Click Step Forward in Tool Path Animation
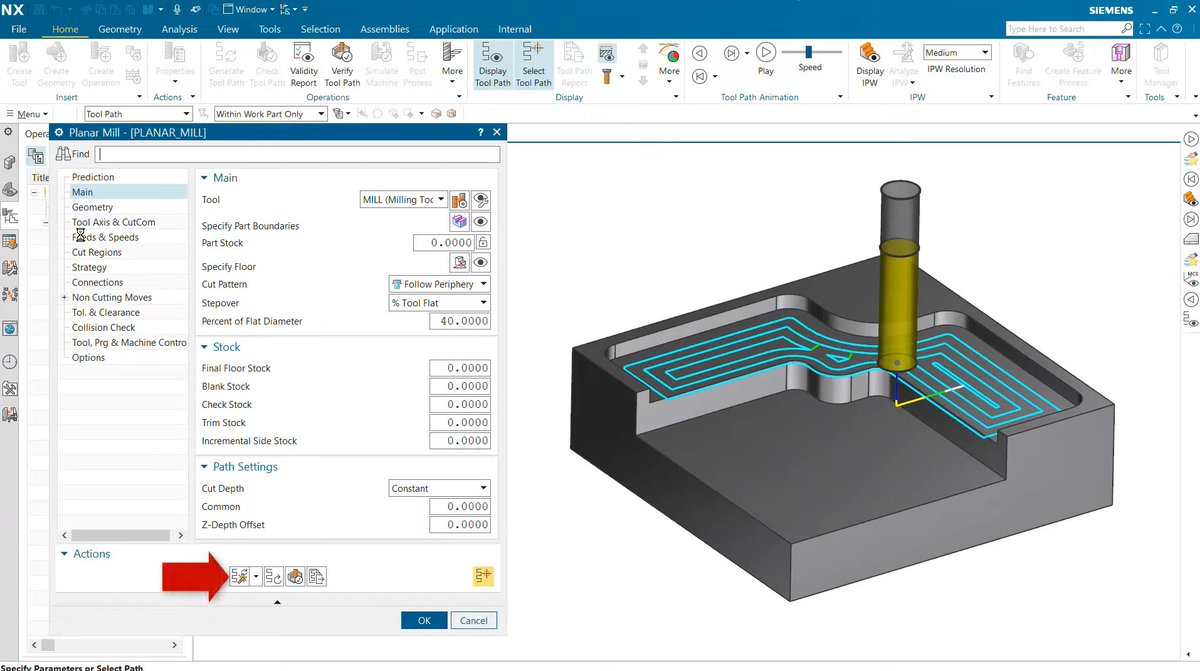The image size is (1200, 671). click(x=732, y=53)
